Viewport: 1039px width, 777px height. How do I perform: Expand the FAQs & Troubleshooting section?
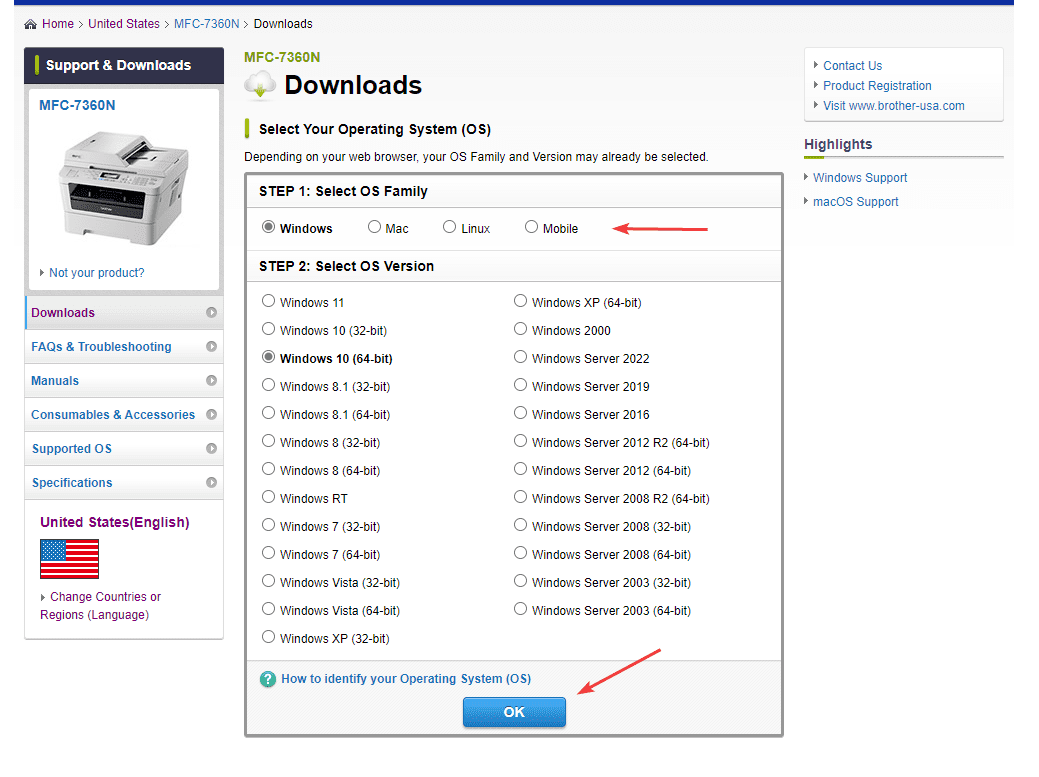100,347
